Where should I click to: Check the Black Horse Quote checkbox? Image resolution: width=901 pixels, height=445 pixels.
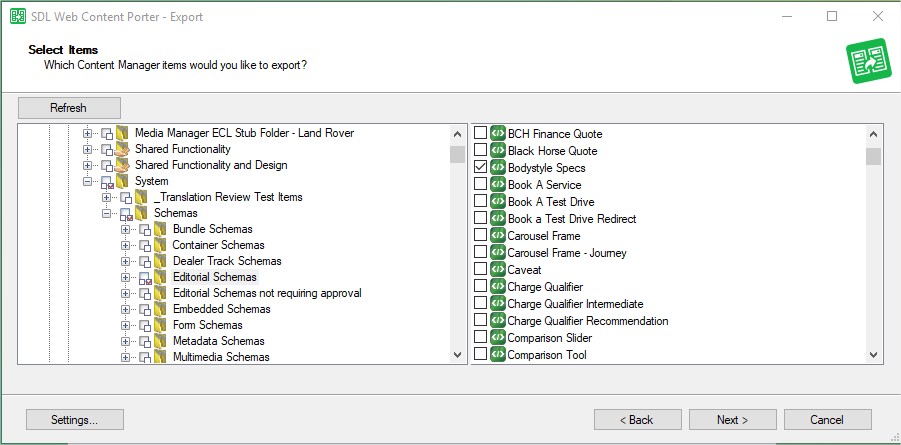tap(480, 150)
